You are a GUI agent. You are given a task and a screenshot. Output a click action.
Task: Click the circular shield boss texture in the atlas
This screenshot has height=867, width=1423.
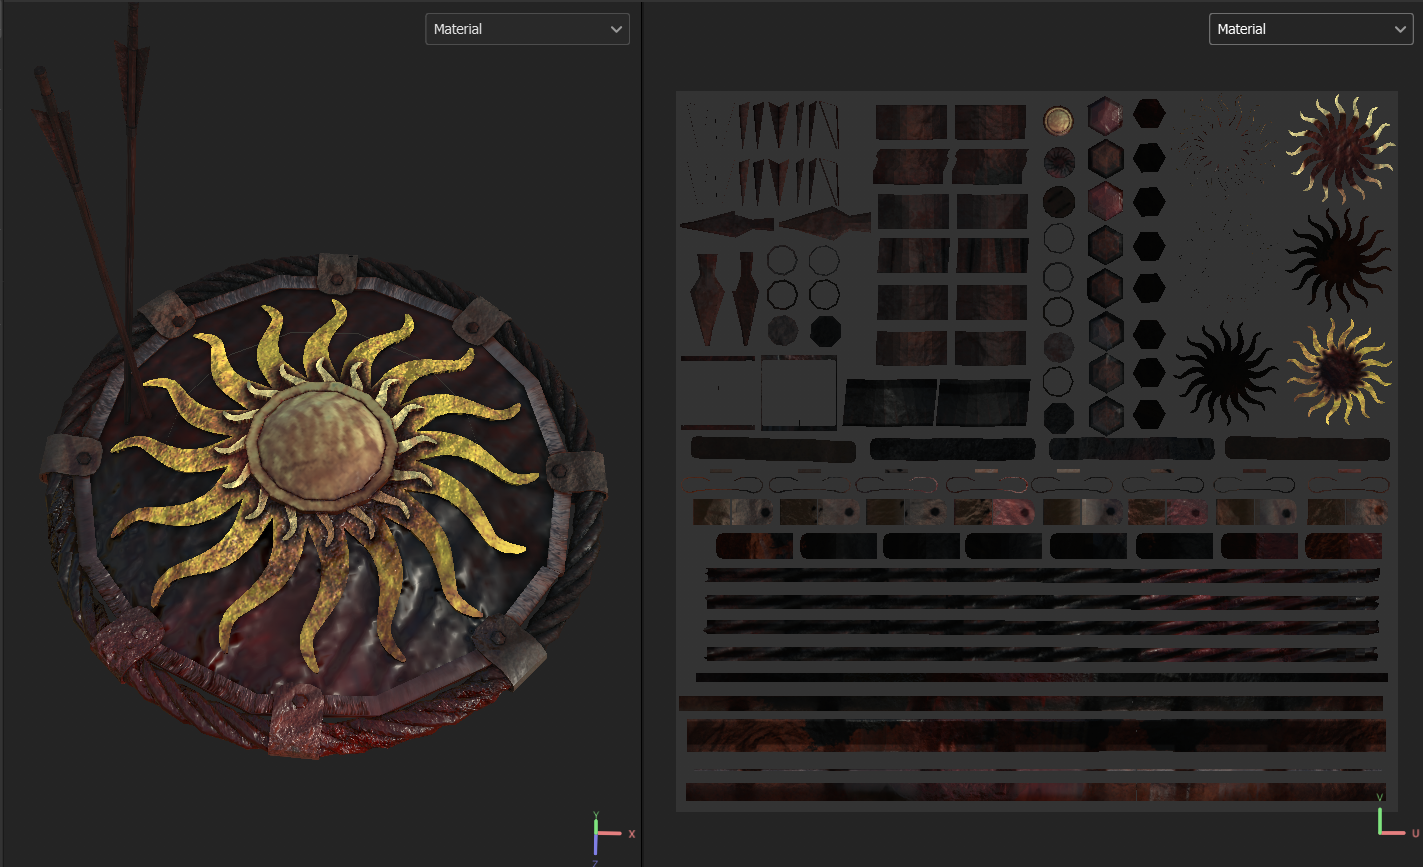point(1058,120)
